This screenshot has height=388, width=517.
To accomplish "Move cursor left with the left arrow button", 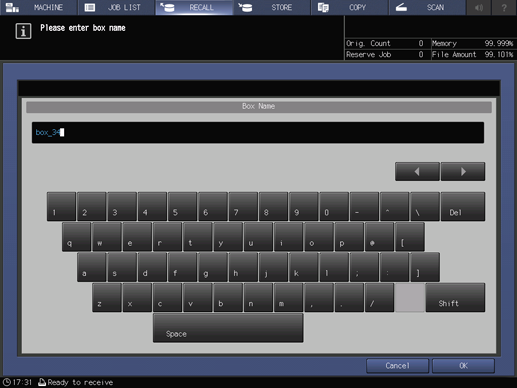I will tap(417, 172).
